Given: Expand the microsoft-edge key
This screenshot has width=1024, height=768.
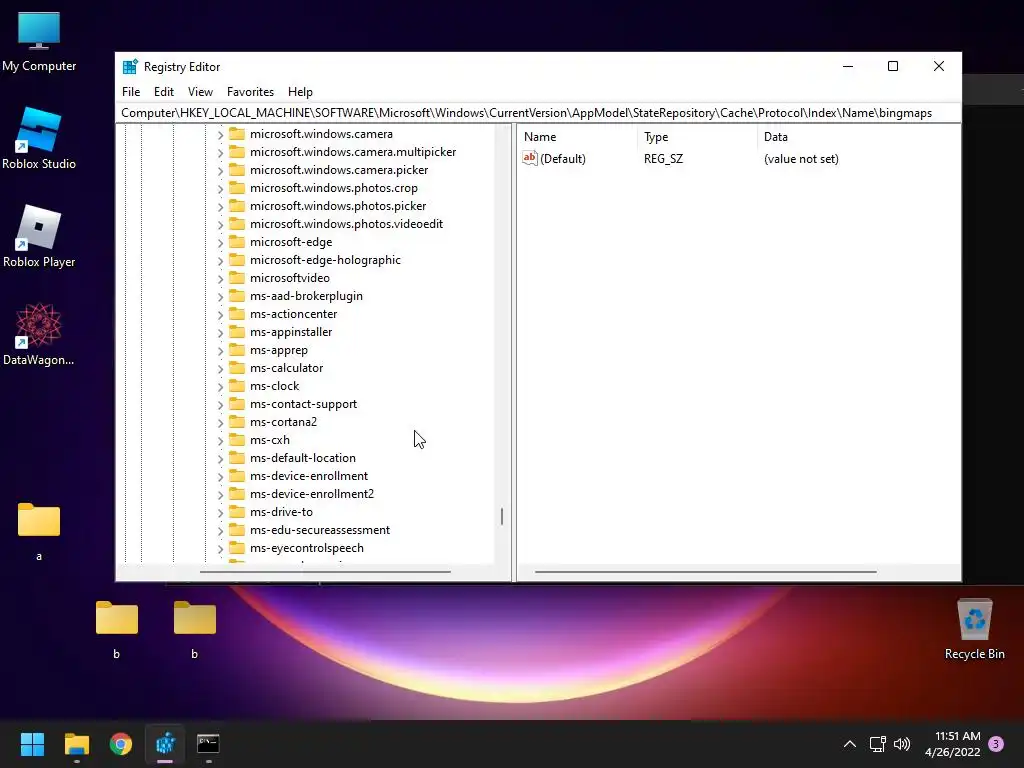Looking at the screenshot, I should 220,242.
